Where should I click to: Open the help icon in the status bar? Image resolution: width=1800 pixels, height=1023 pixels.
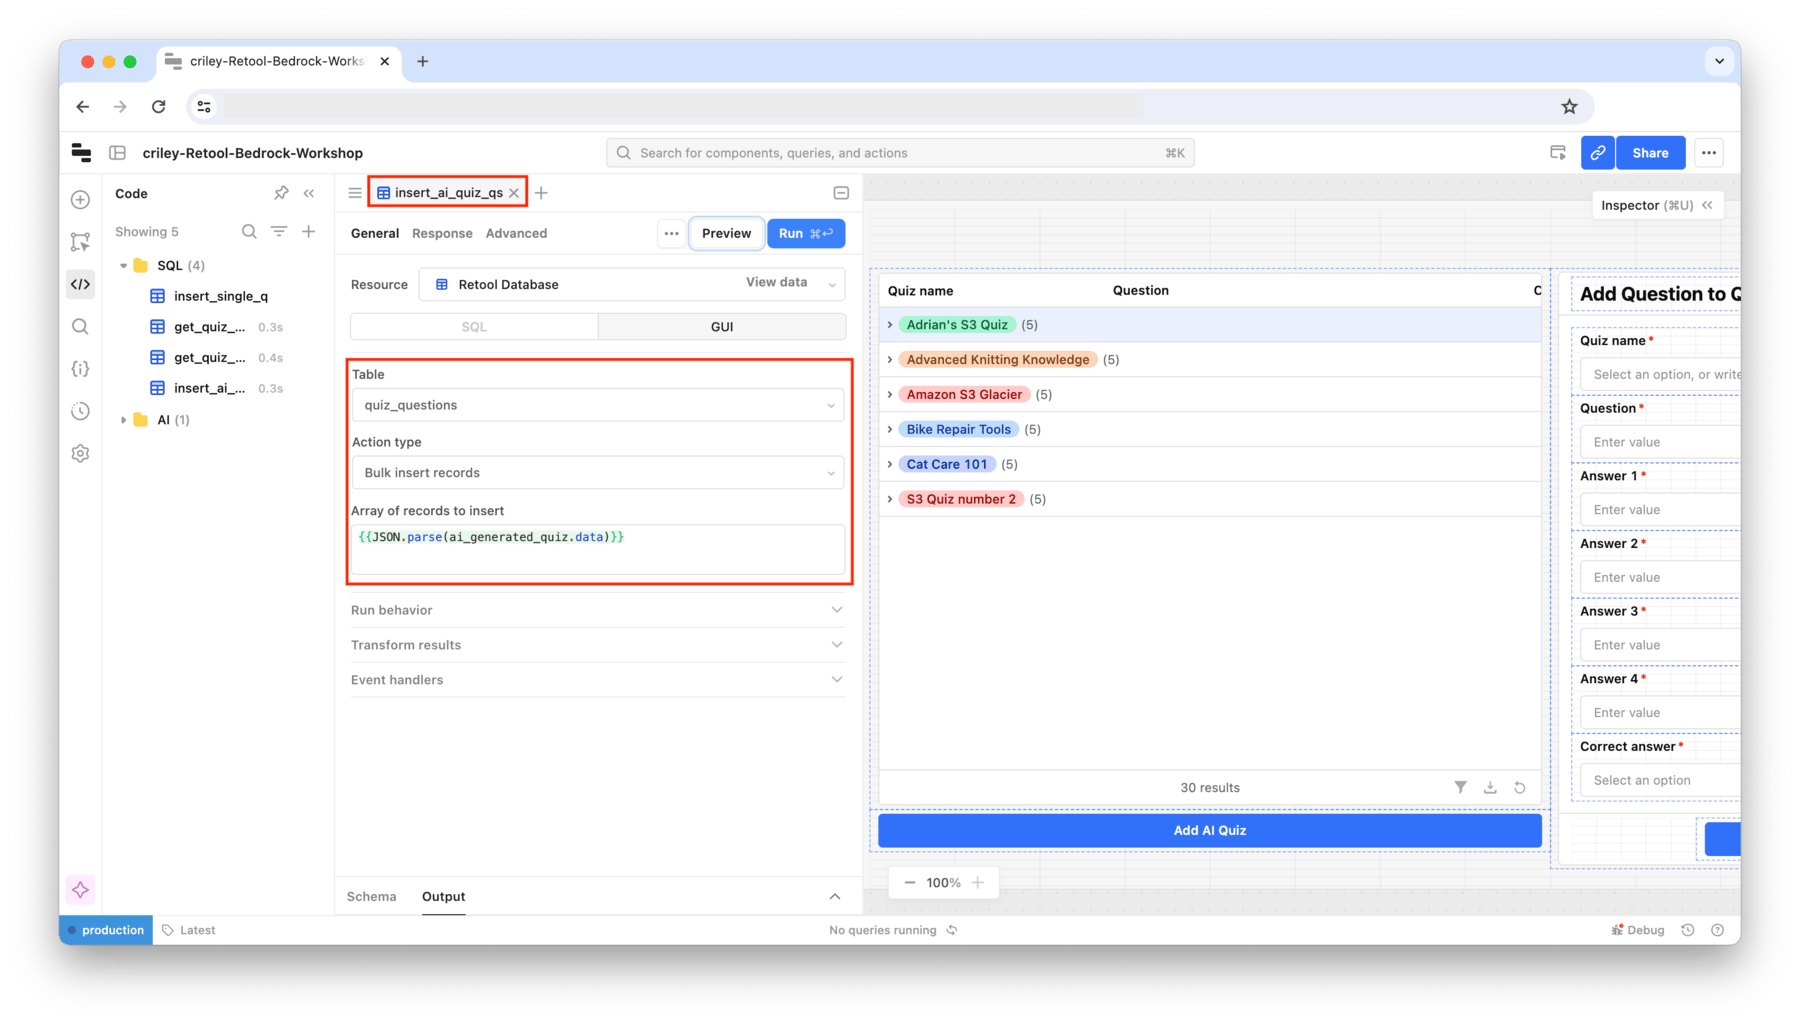pos(1718,930)
